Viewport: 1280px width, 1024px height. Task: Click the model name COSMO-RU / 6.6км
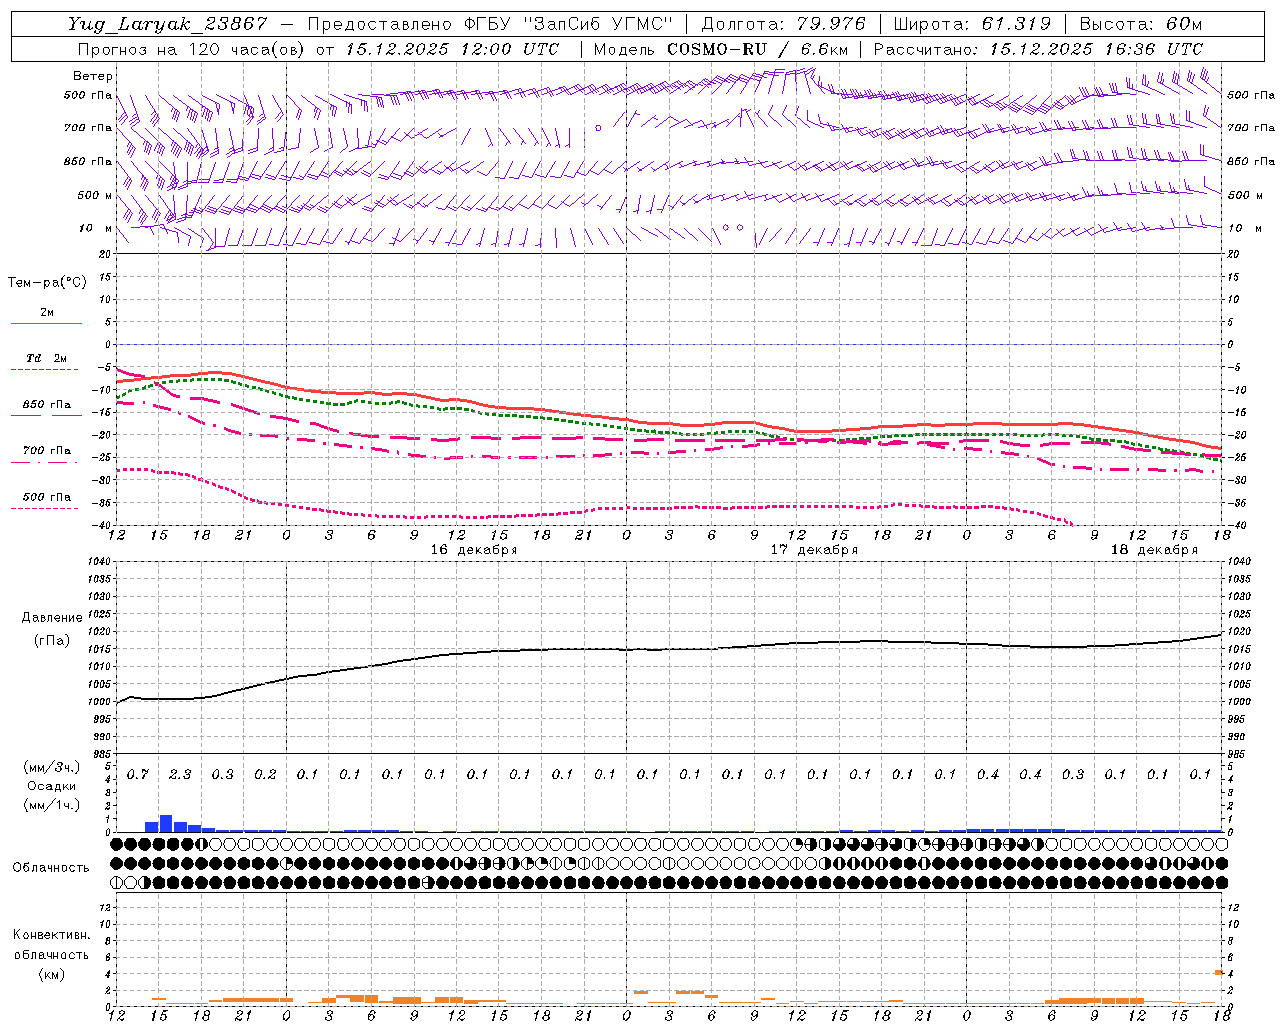[757, 49]
